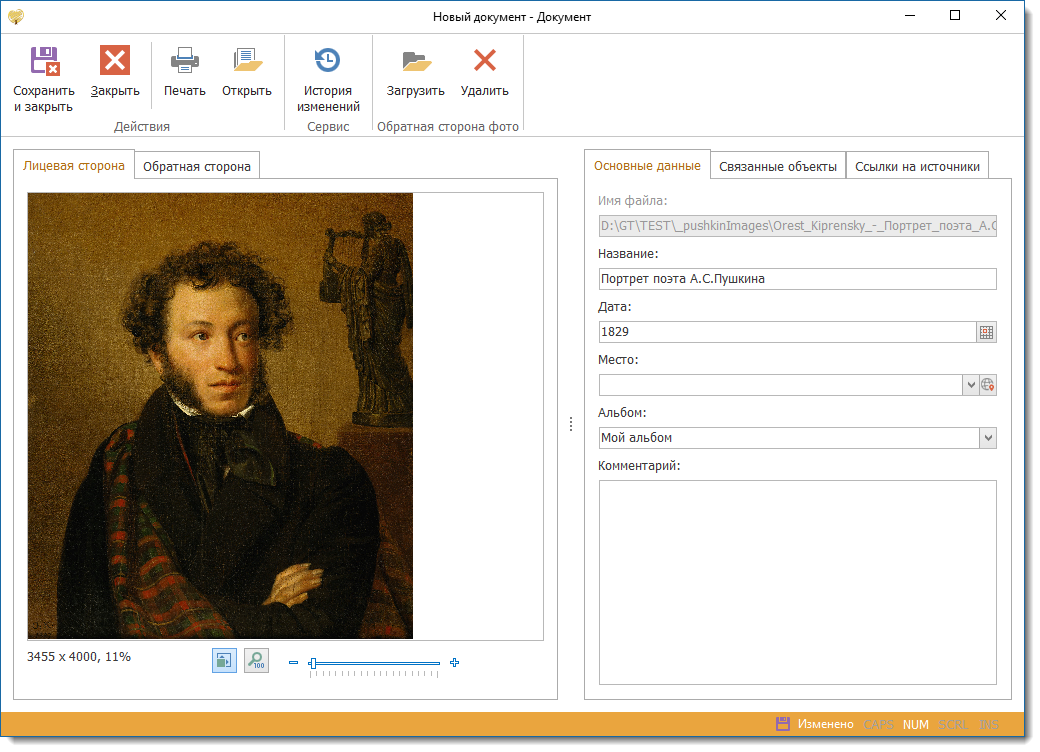Open the Связанные объекты tab

tap(778, 167)
